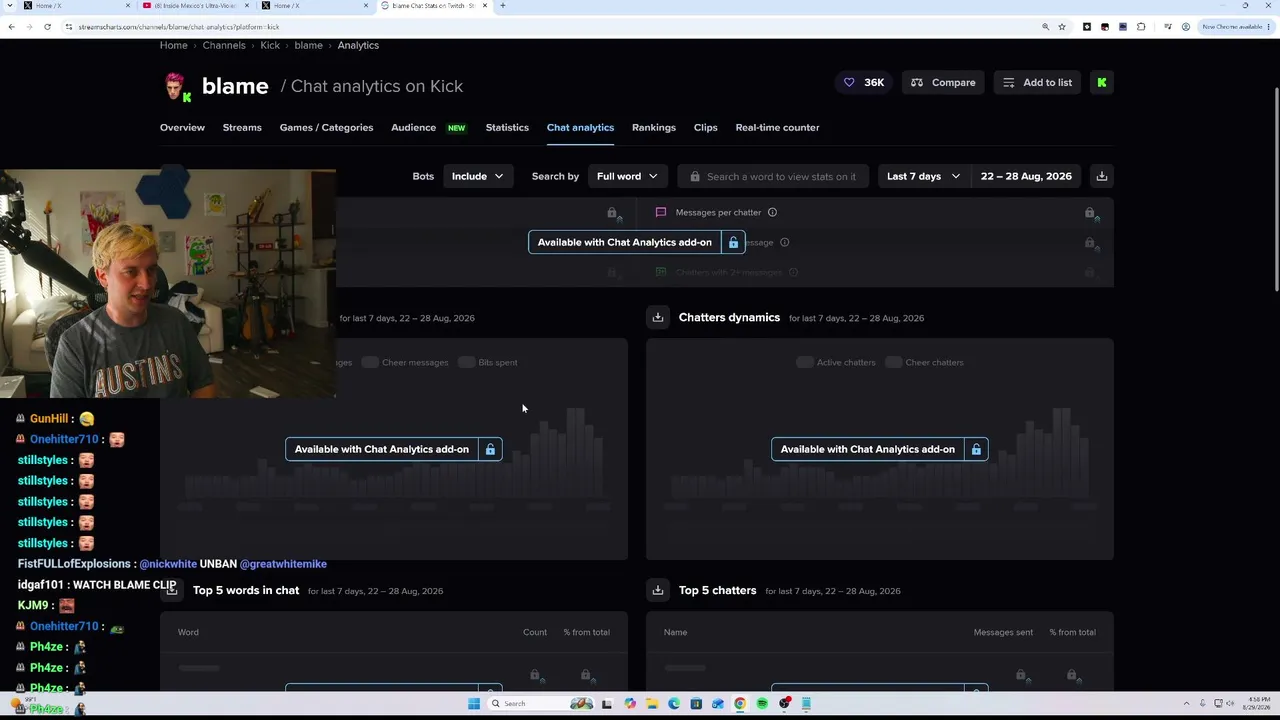Select the Chat analytics tab
Viewport: 1280px width, 720px height.
pyautogui.click(x=580, y=128)
